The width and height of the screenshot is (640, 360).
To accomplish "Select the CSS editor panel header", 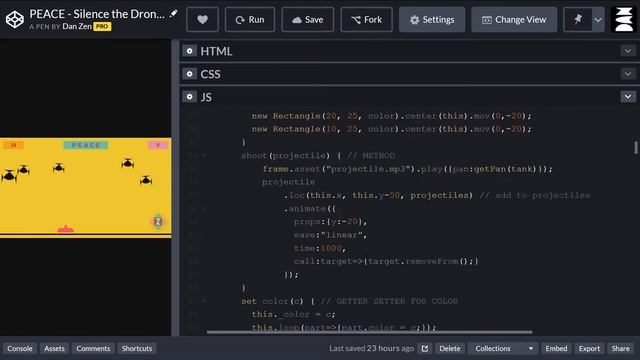I will [x=409, y=74].
